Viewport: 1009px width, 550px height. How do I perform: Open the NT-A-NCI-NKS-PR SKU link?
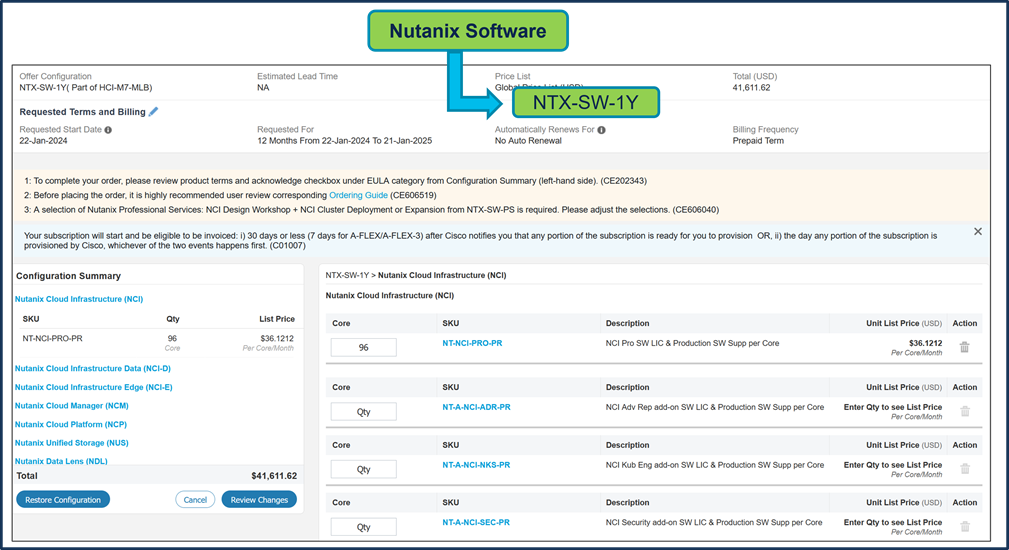476,465
